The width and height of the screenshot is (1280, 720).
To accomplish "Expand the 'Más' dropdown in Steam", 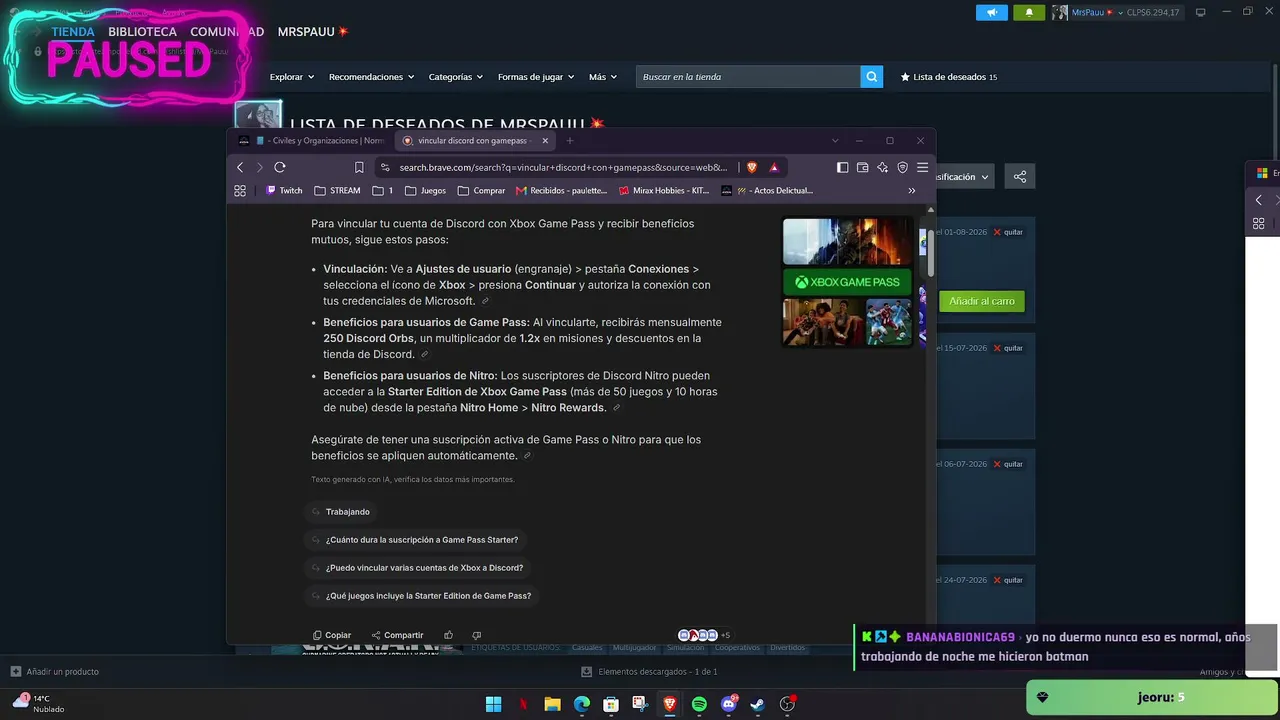I will 603,77.
